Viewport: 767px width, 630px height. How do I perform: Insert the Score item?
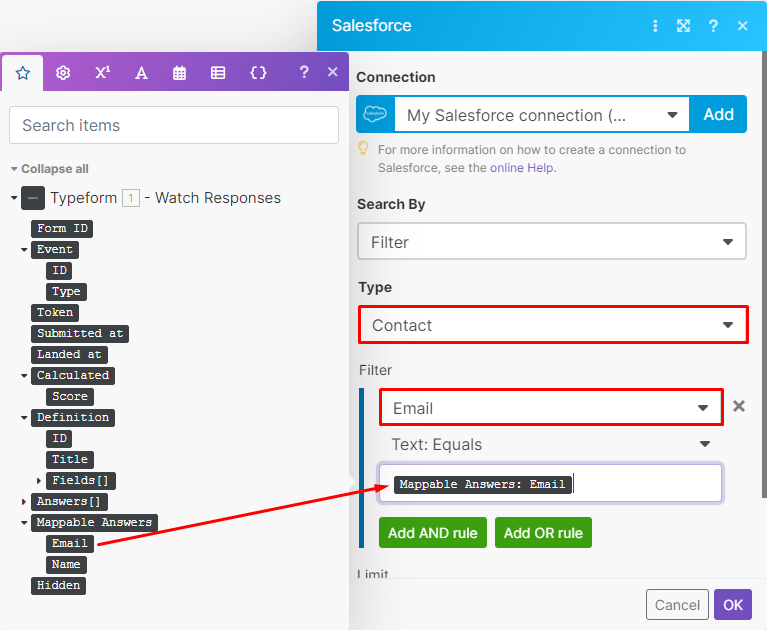tap(70, 397)
